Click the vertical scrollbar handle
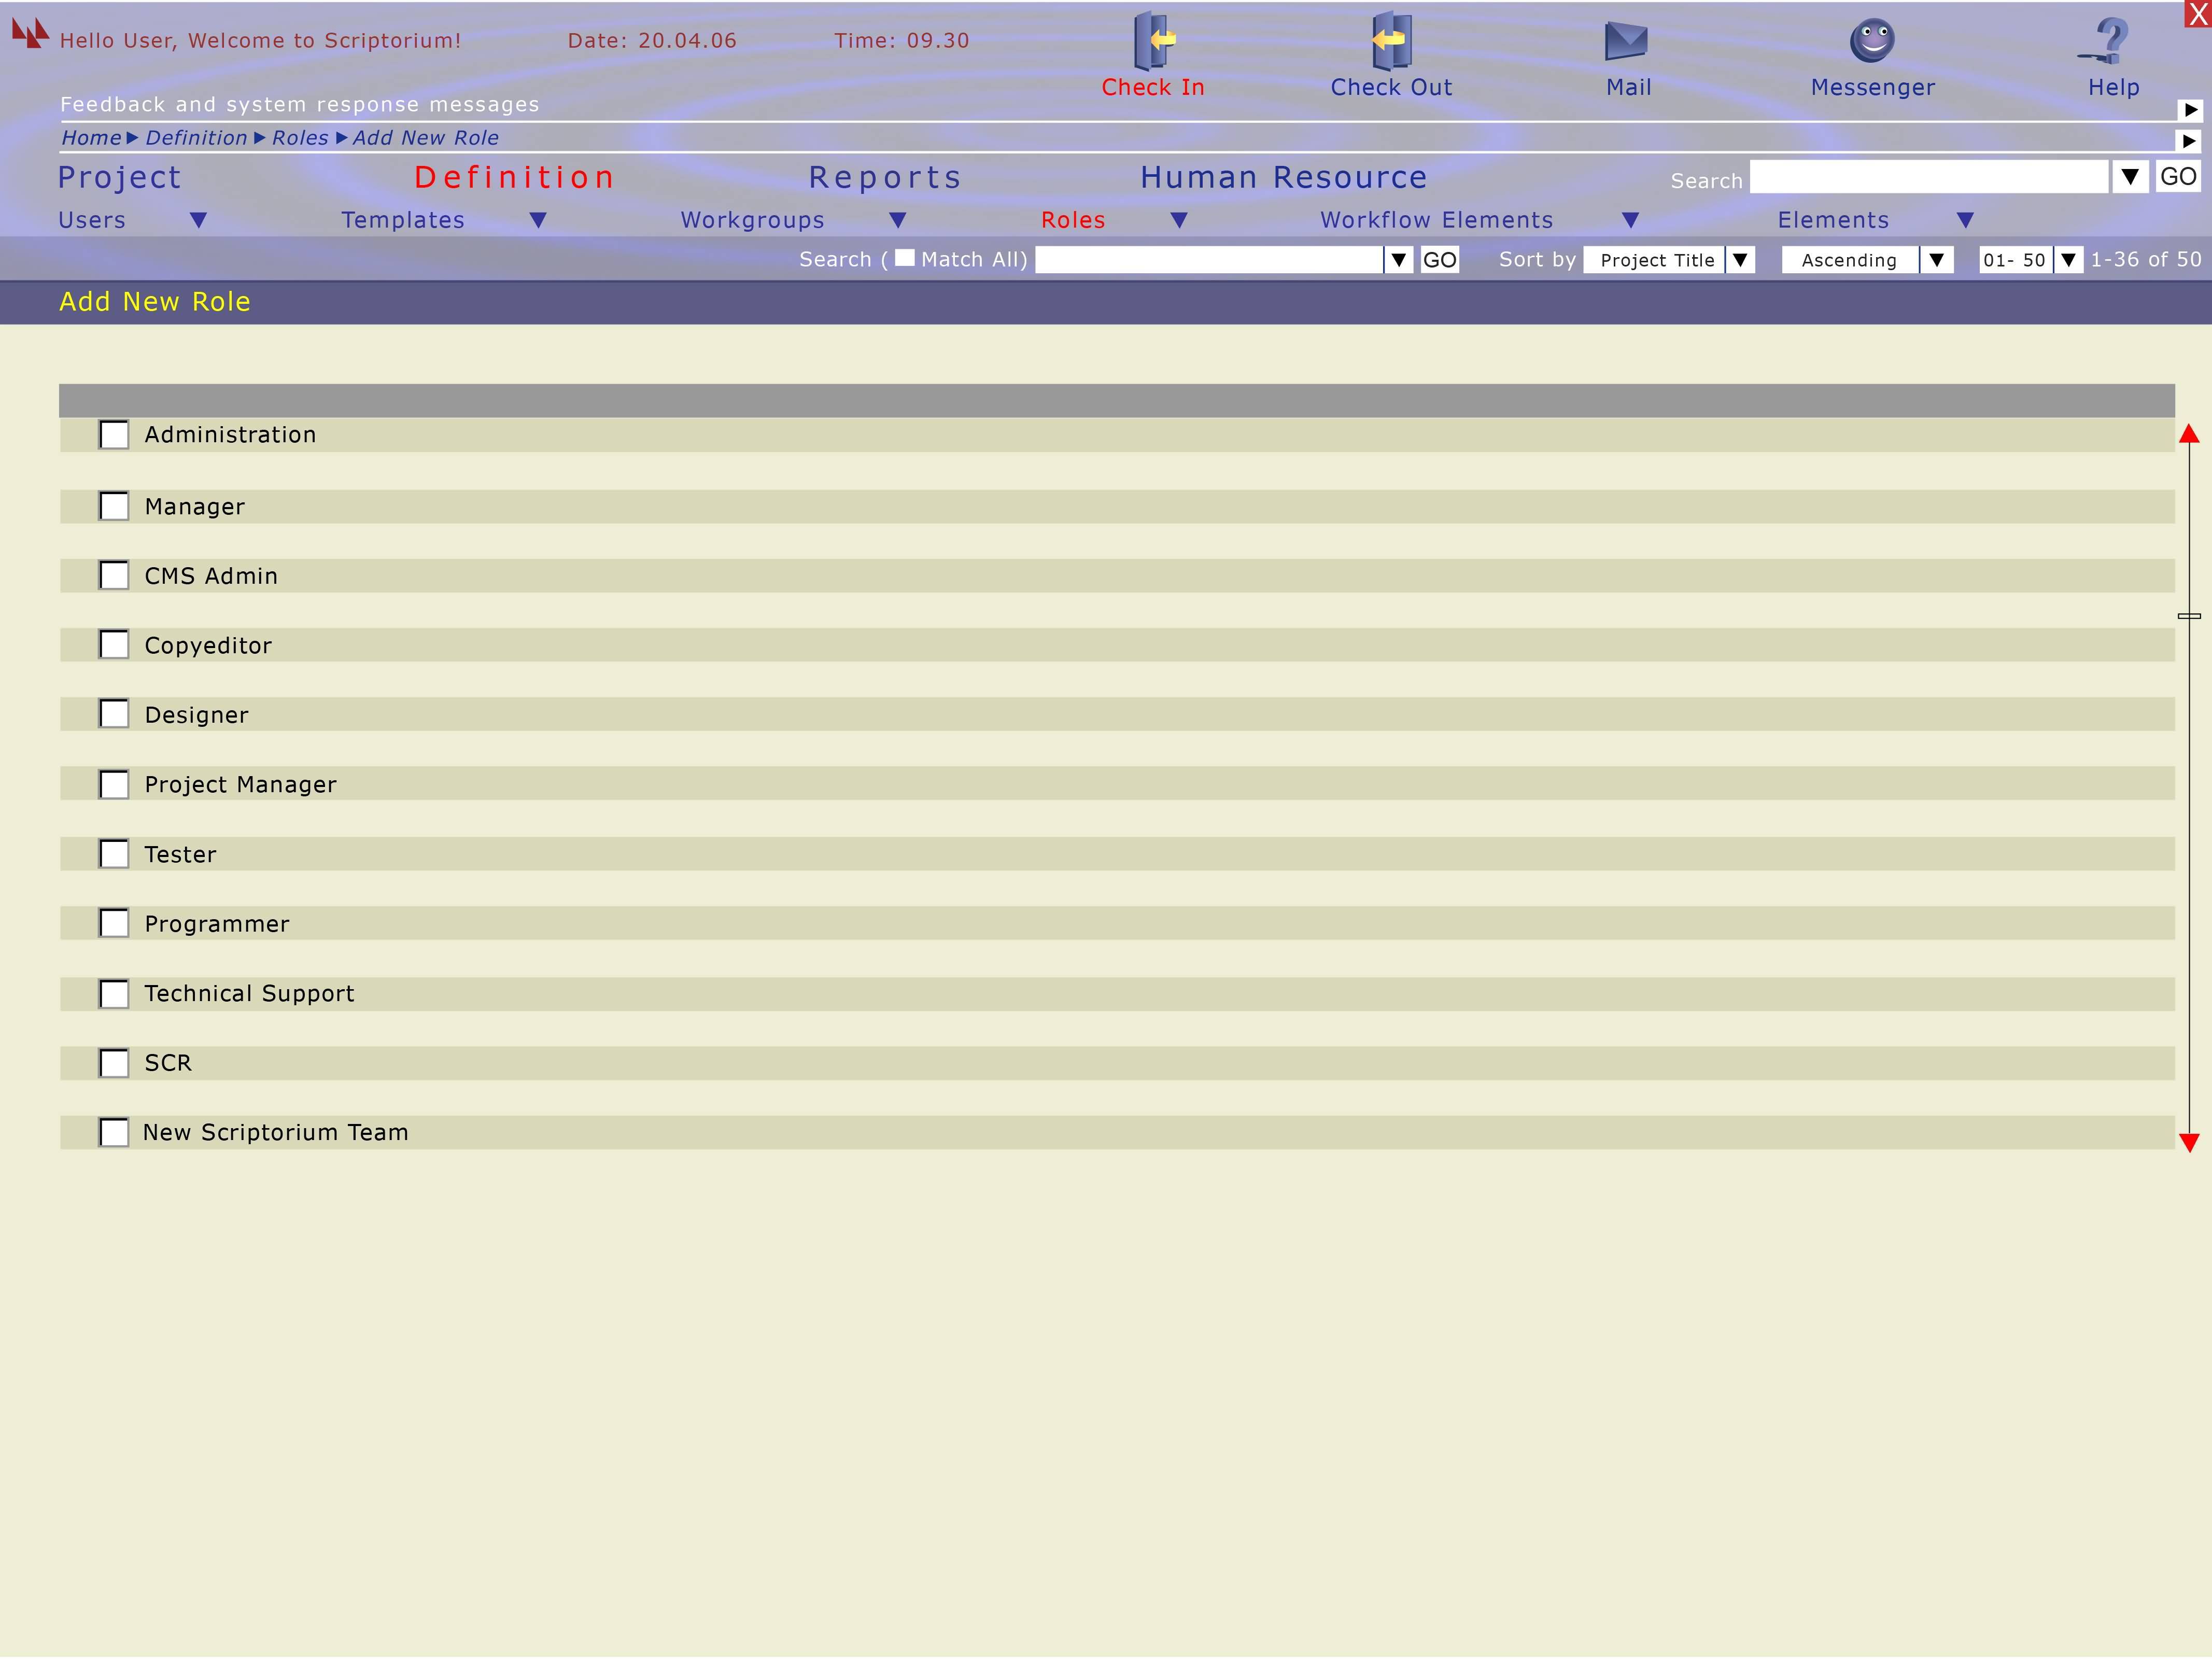 pyautogui.click(x=2189, y=616)
